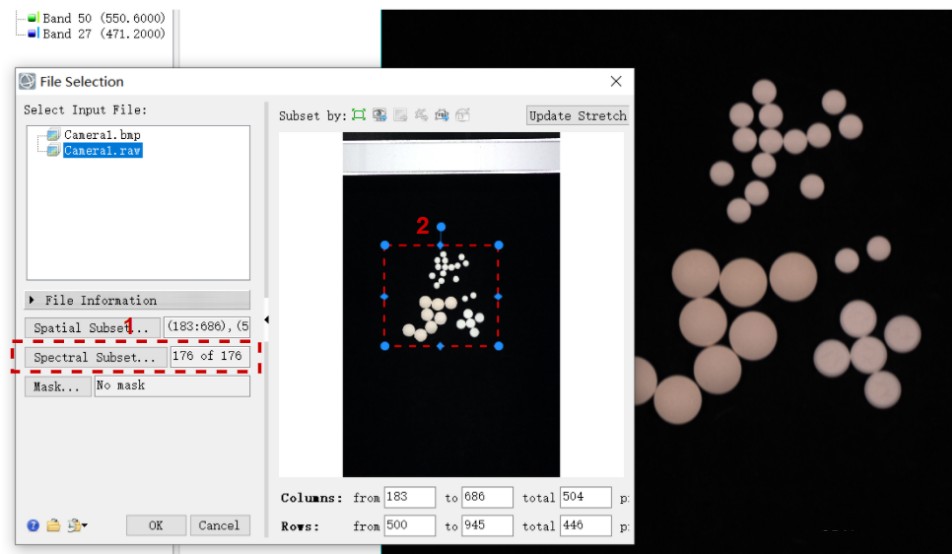Collapse the side panel with the black arrow
Screen dimensions: 952x554
(x=267, y=320)
